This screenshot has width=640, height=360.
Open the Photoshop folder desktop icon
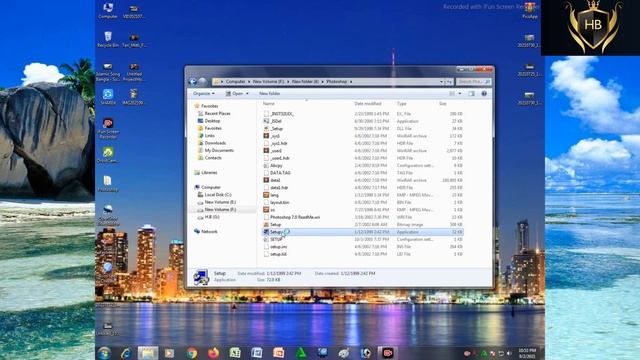click(x=108, y=183)
